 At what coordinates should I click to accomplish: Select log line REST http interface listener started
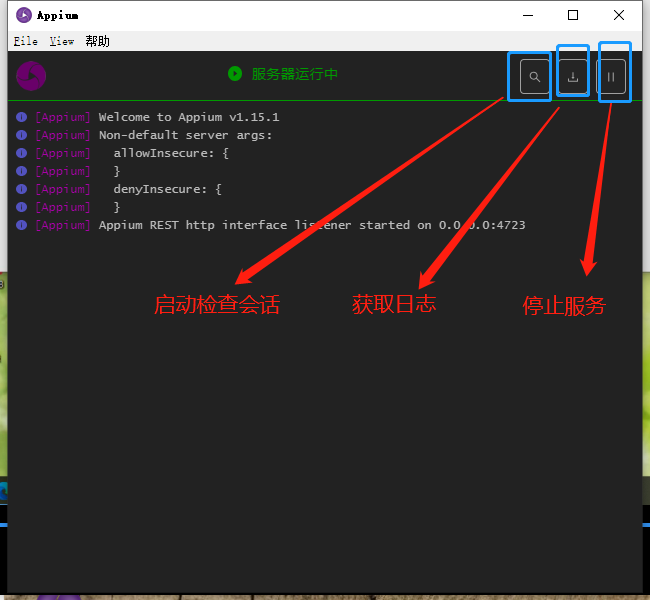coord(312,225)
